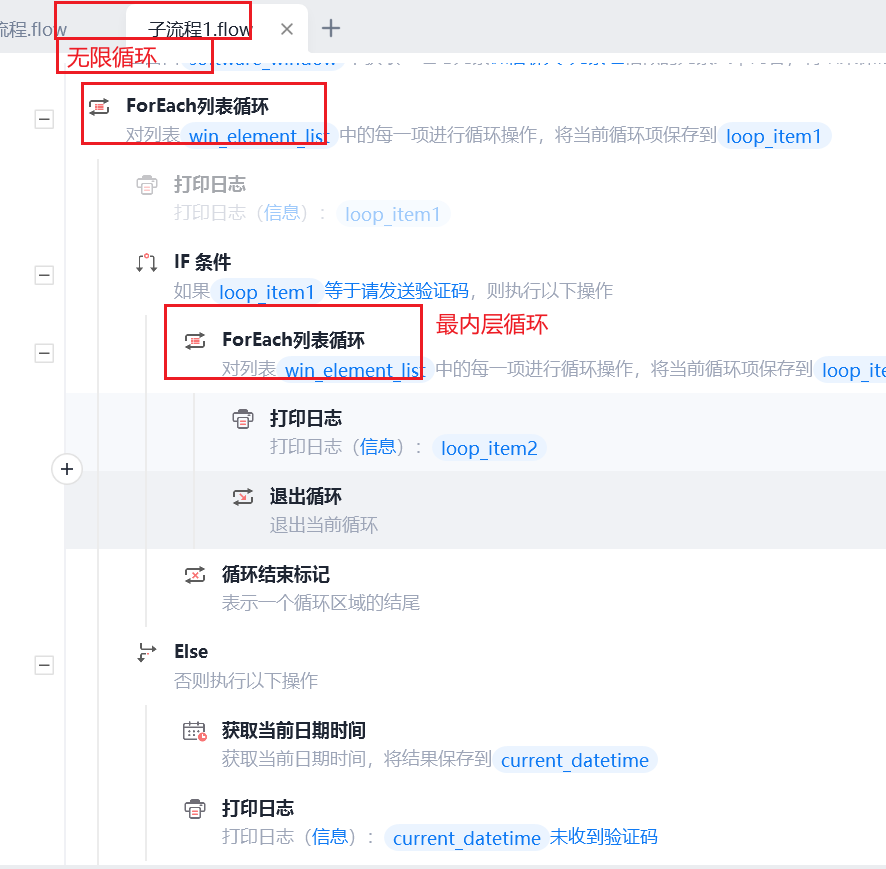
Task: Click the Else branch icon
Action: pyautogui.click(x=147, y=652)
